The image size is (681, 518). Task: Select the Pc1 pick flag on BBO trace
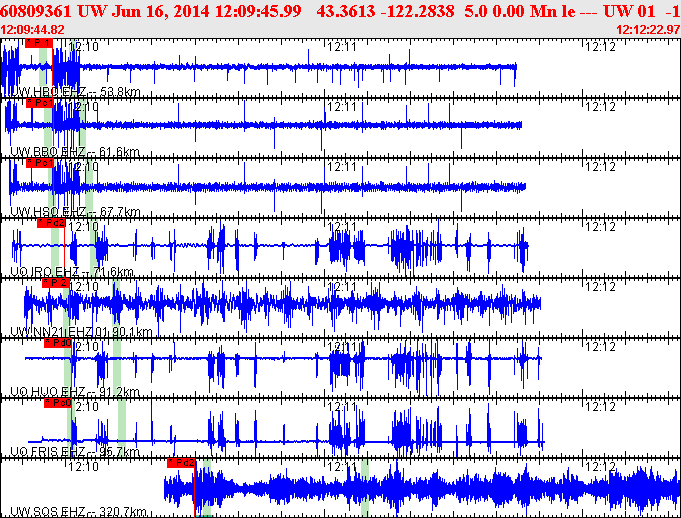(39, 103)
